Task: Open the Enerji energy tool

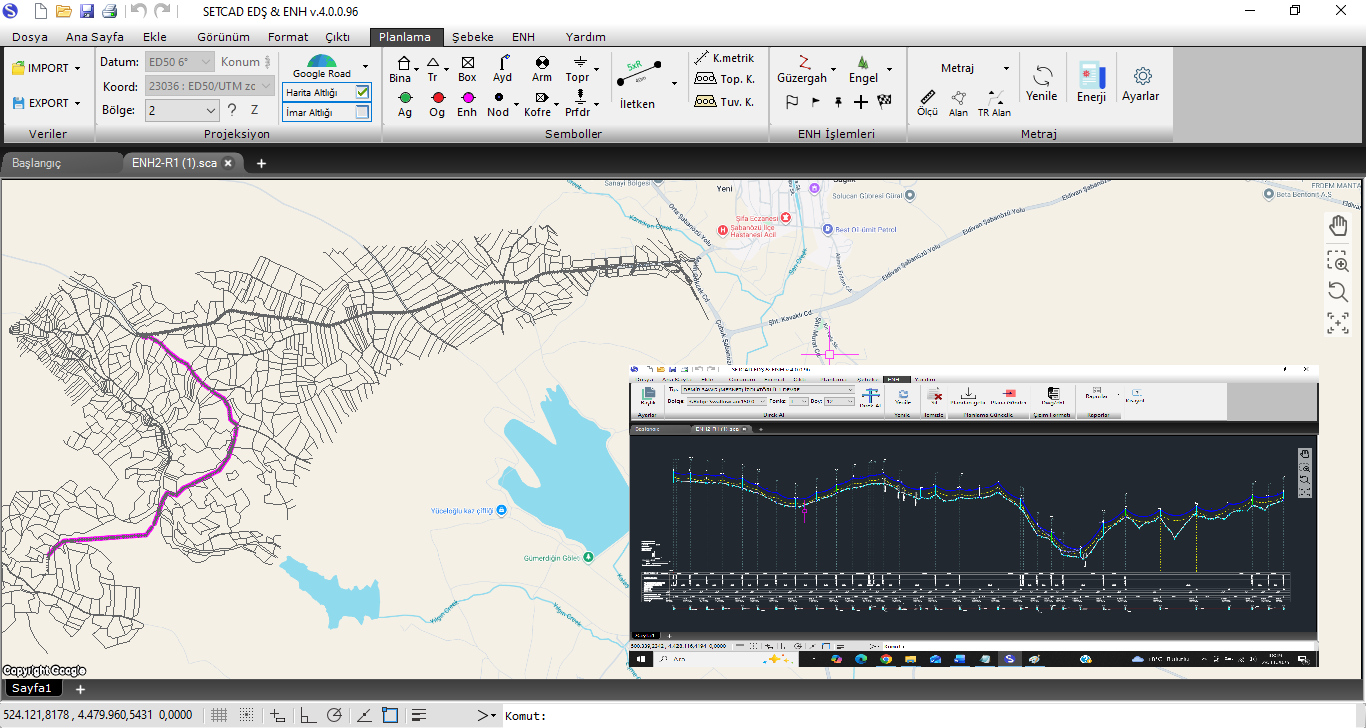Action: [x=1091, y=82]
